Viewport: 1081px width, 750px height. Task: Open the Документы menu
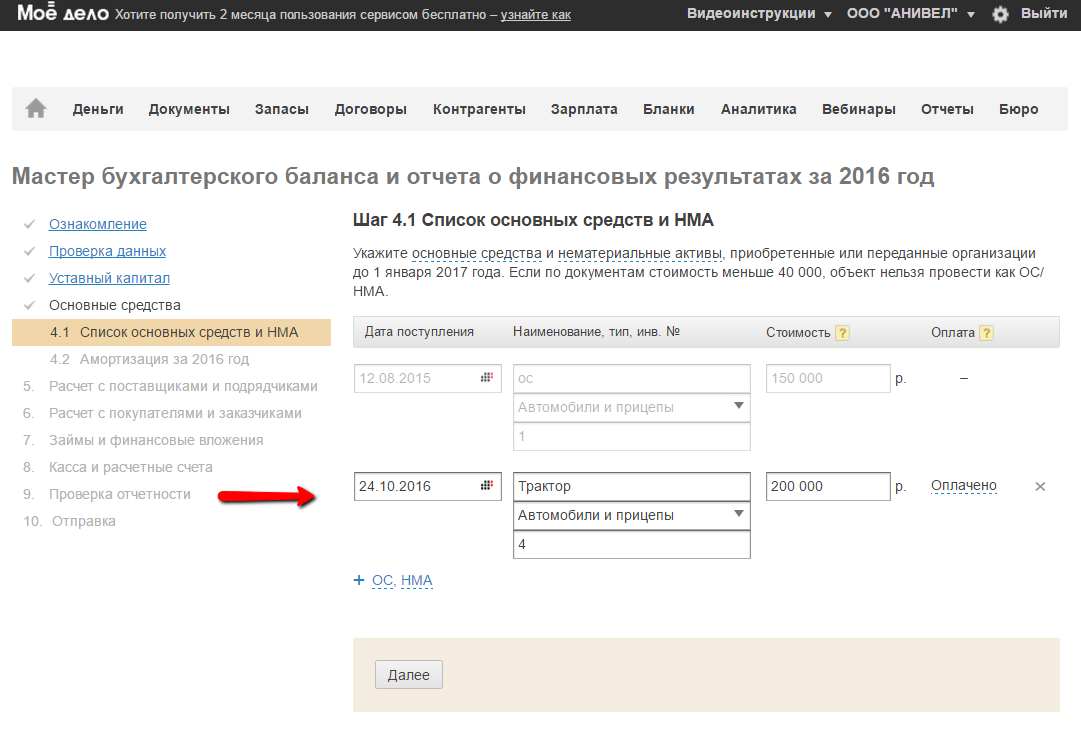pos(189,109)
